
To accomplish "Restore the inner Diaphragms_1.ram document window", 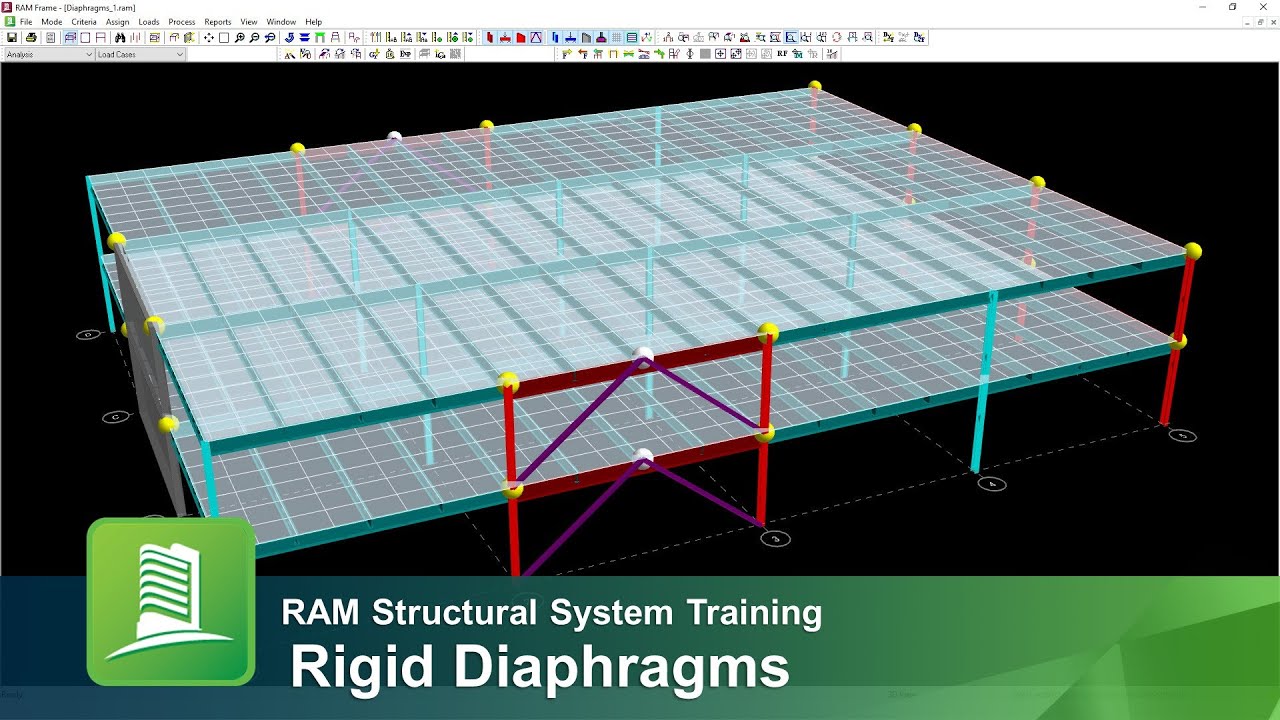I will click(x=1259, y=22).
